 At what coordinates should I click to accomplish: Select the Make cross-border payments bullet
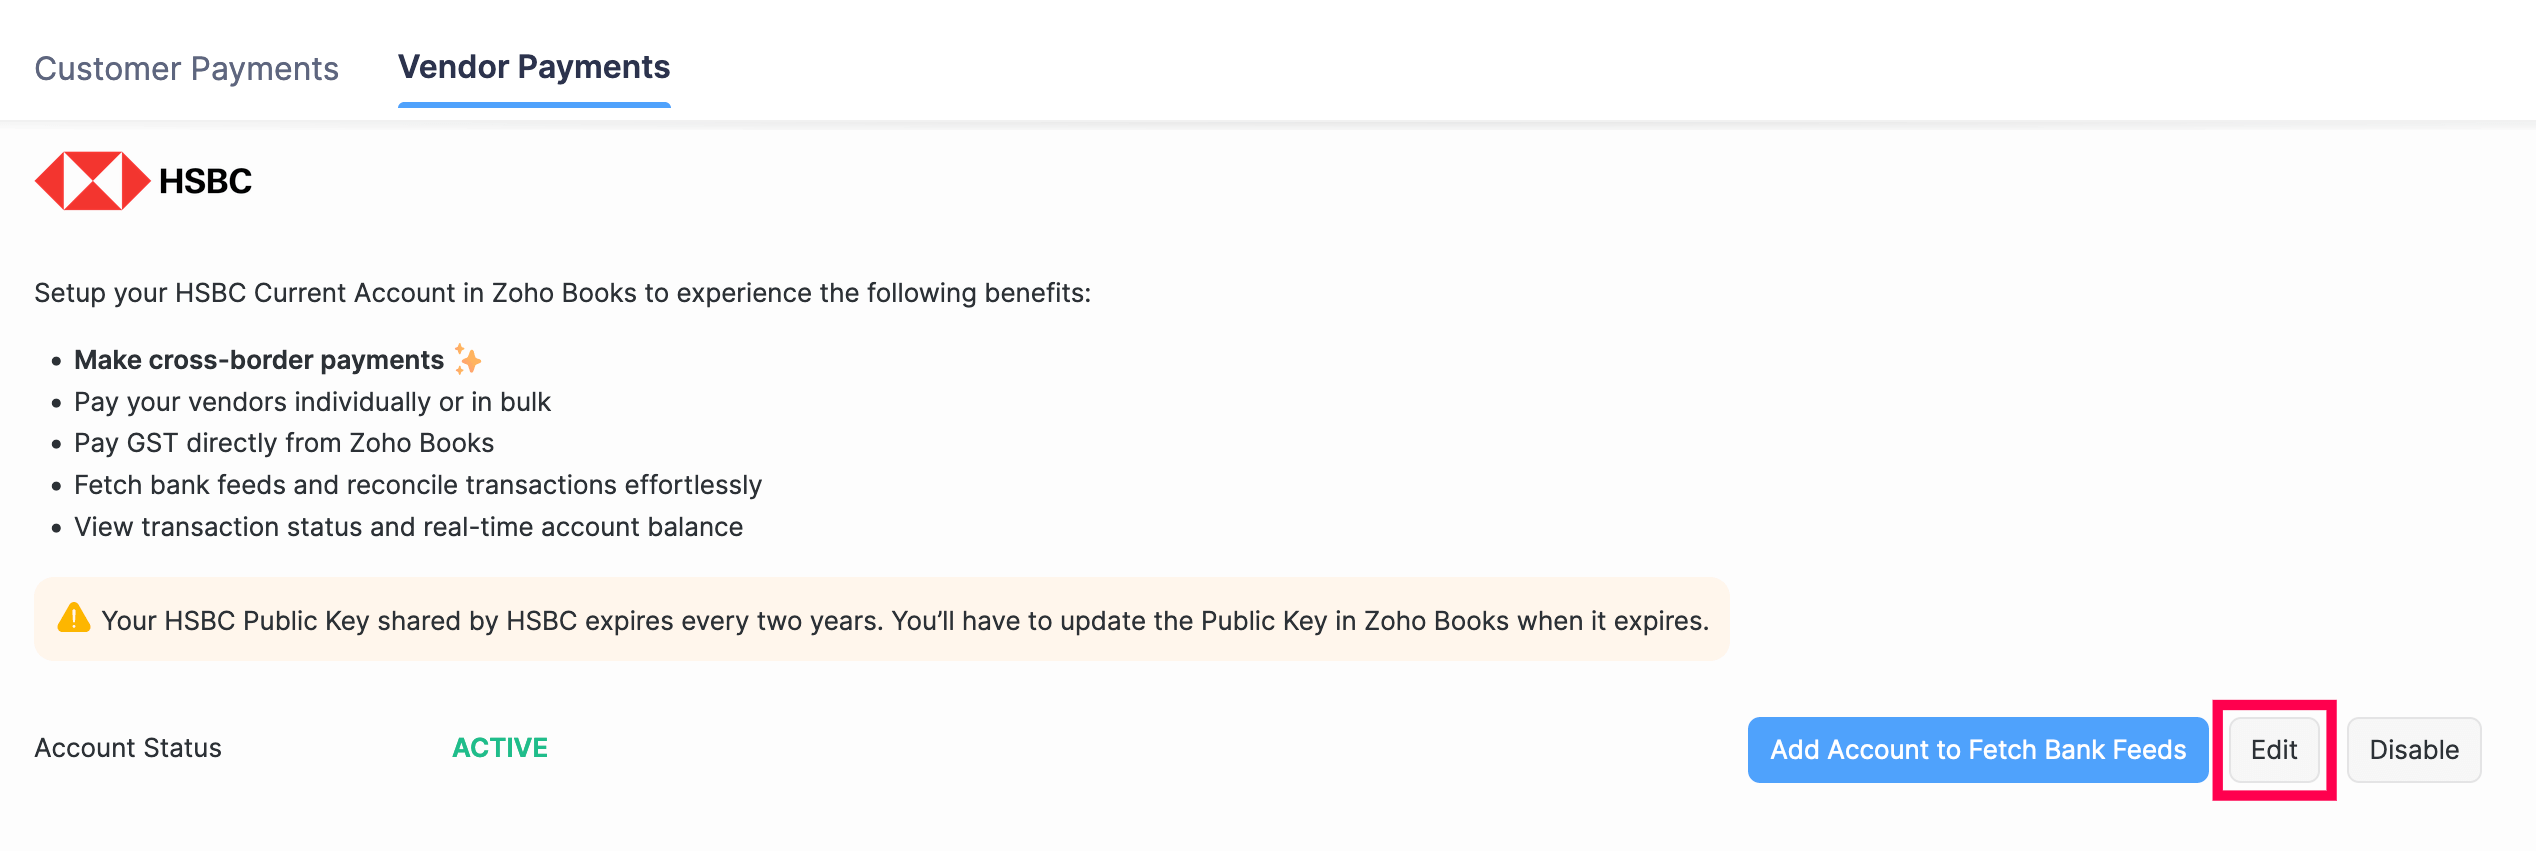click(x=259, y=360)
